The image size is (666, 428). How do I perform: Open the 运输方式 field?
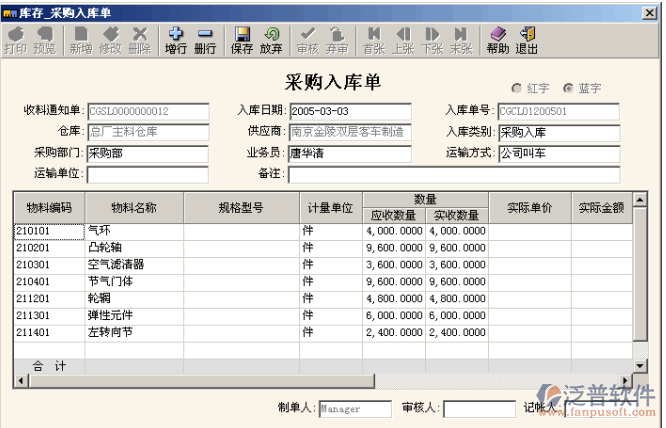(x=558, y=154)
